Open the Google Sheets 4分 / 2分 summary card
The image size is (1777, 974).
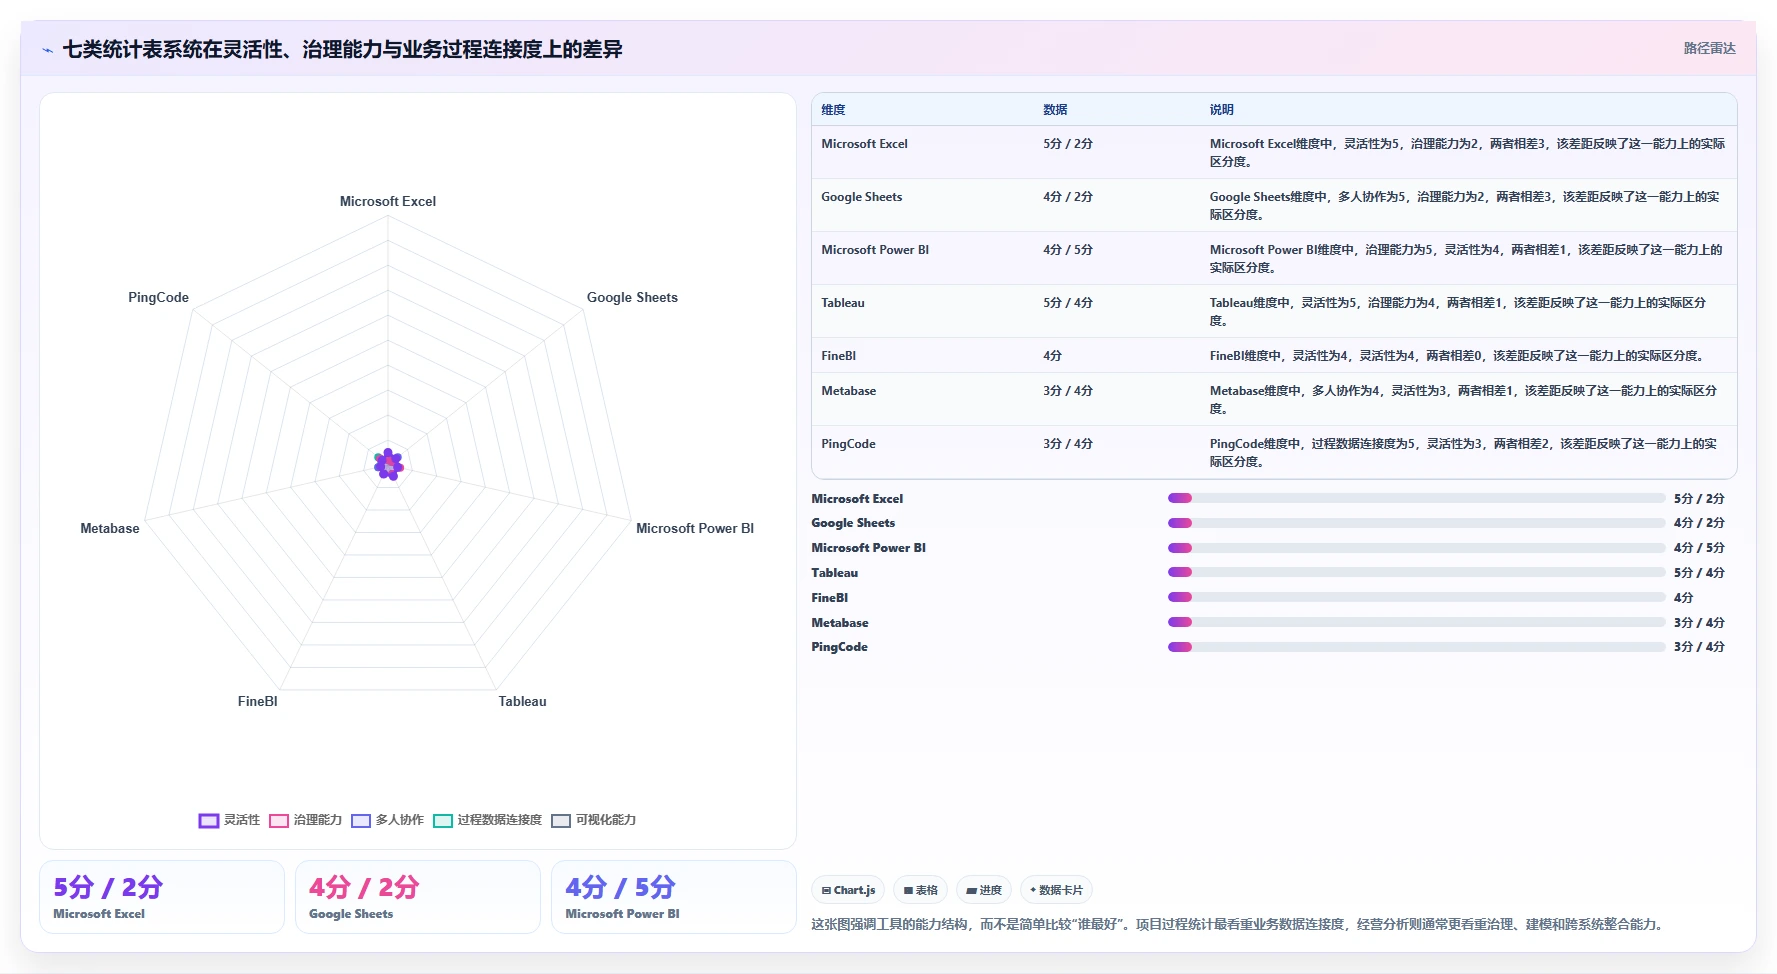pos(418,897)
